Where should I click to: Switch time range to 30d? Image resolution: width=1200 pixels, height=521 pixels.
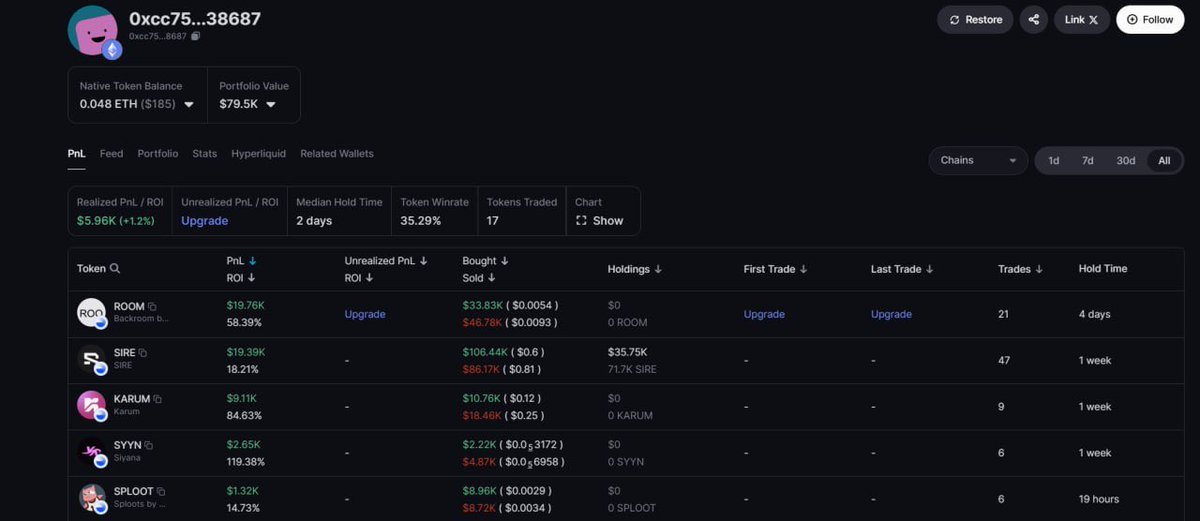point(1125,161)
